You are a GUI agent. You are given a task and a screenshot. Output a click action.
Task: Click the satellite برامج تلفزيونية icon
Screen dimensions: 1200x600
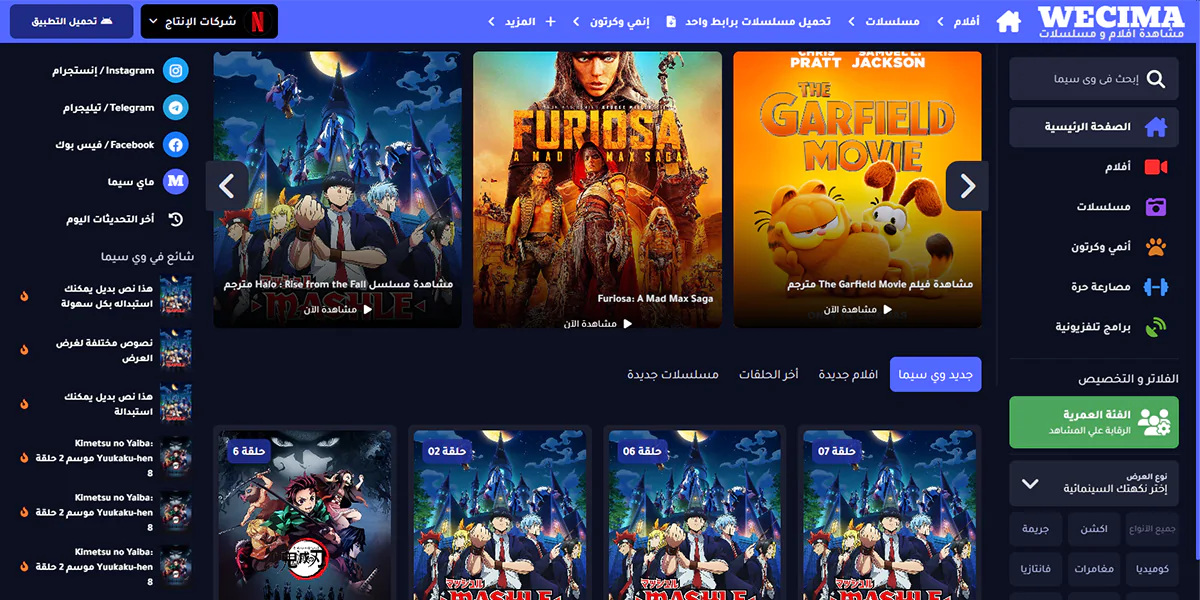tap(1156, 327)
